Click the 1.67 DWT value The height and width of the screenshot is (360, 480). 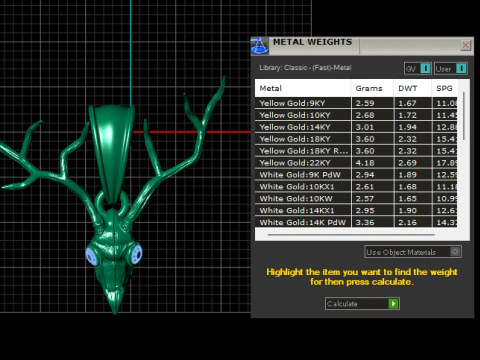[x=407, y=103]
